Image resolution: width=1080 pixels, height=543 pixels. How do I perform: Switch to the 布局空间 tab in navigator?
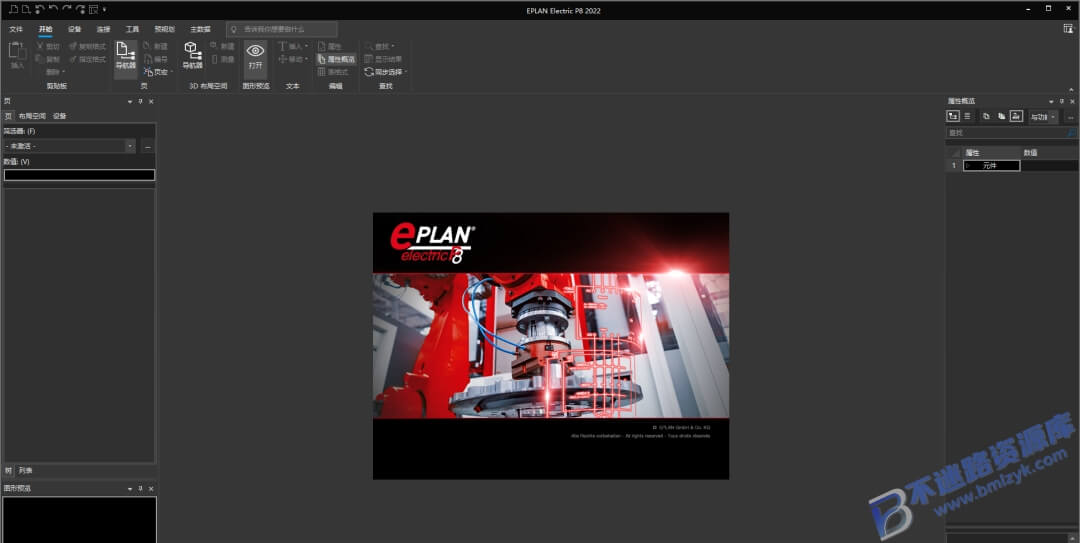[32, 116]
